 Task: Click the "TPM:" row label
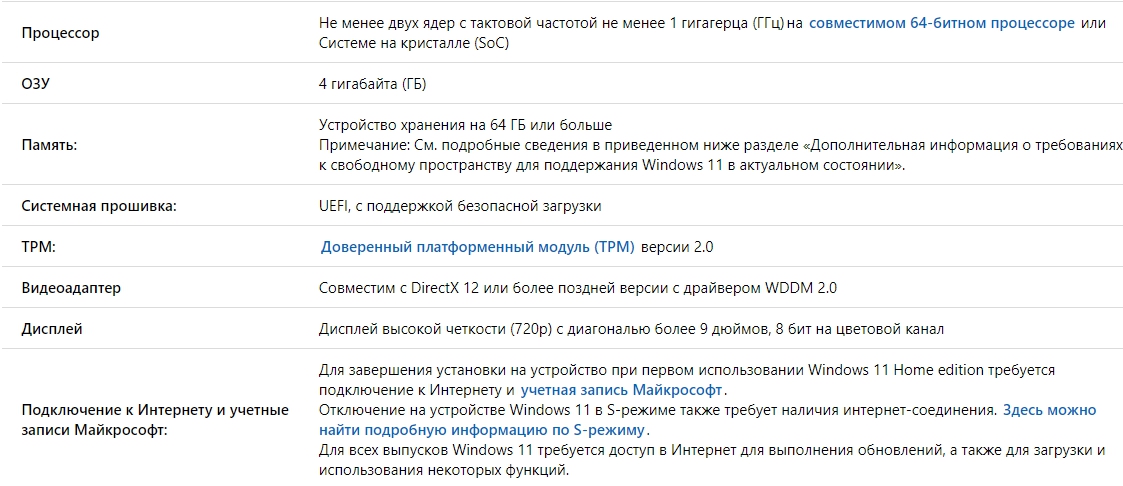click(37, 247)
